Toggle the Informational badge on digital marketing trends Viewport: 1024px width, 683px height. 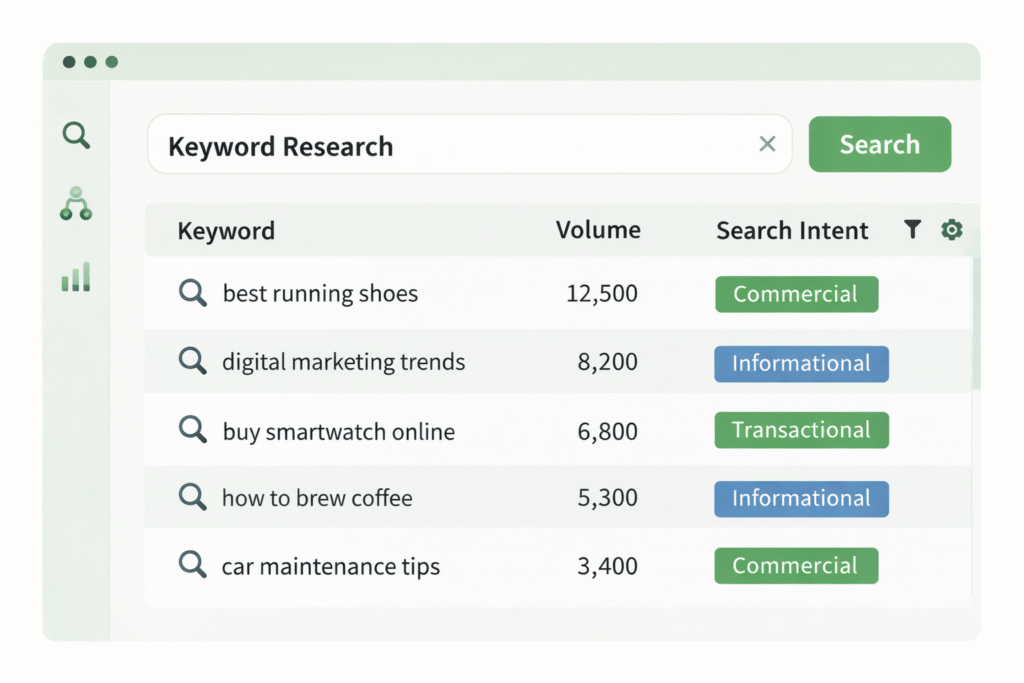801,363
